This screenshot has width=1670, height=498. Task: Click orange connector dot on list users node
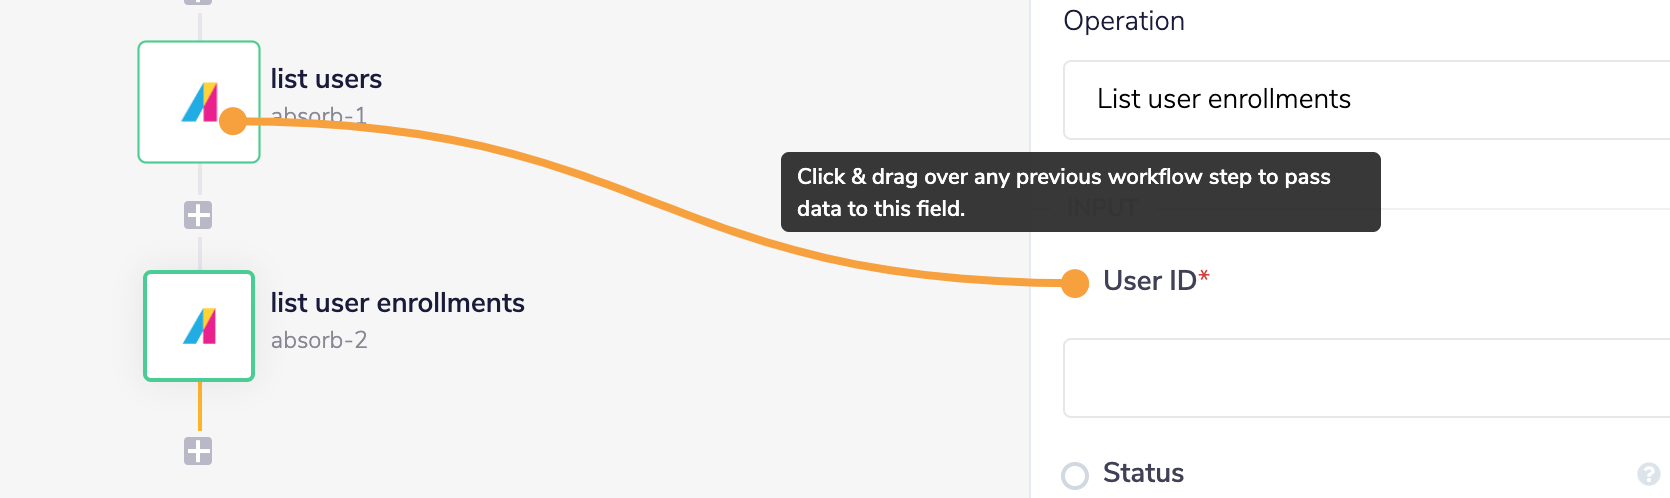tap(233, 121)
